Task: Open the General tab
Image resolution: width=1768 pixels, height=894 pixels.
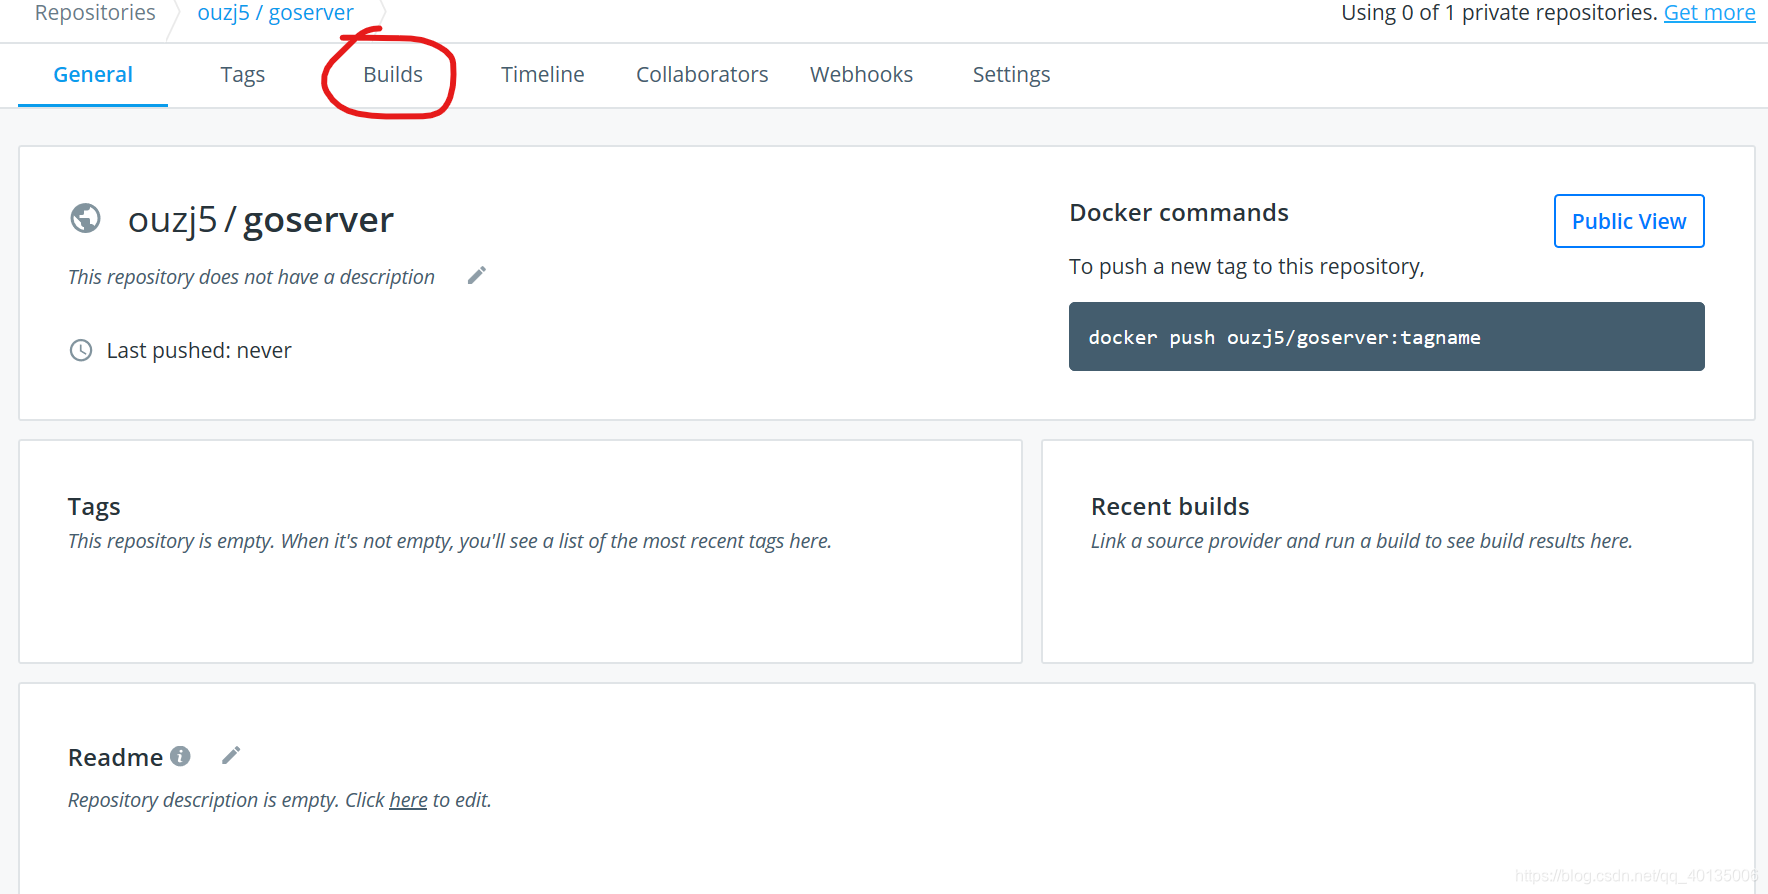Action: click(93, 75)
